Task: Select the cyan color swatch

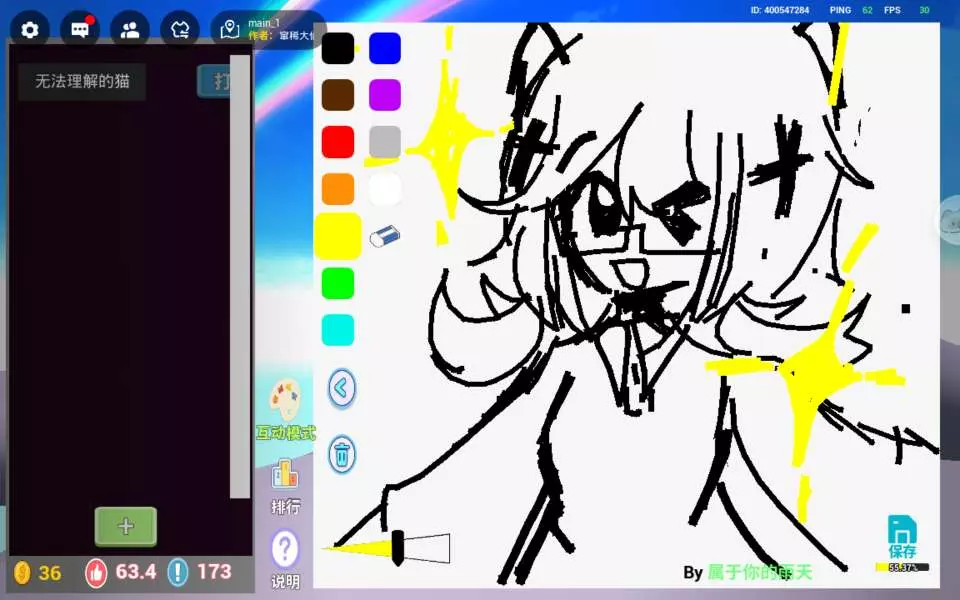Action: point(338,330)
